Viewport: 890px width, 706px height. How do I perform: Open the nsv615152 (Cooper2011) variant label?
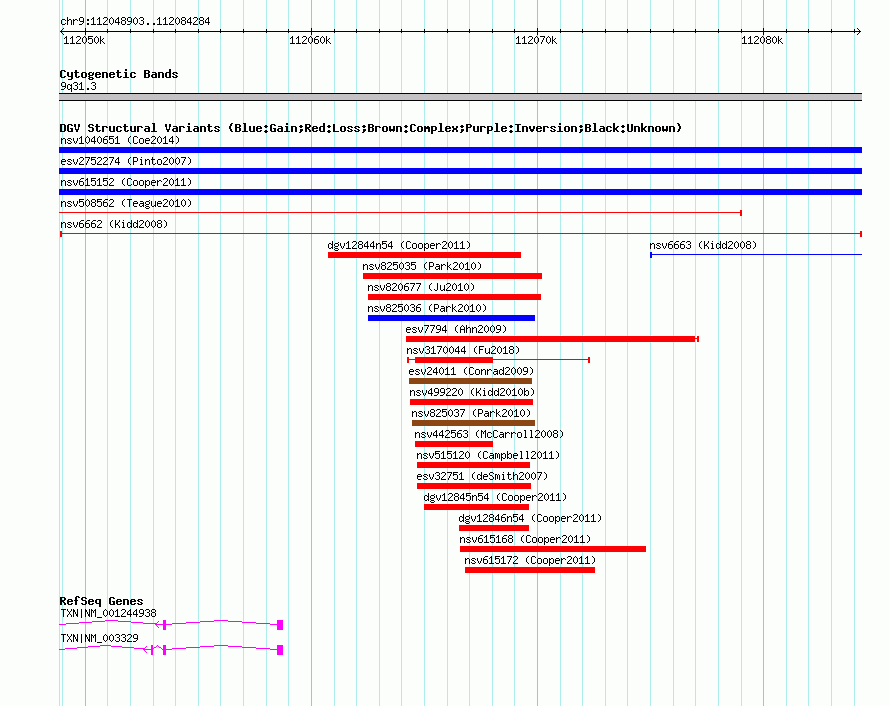point(126,182)
